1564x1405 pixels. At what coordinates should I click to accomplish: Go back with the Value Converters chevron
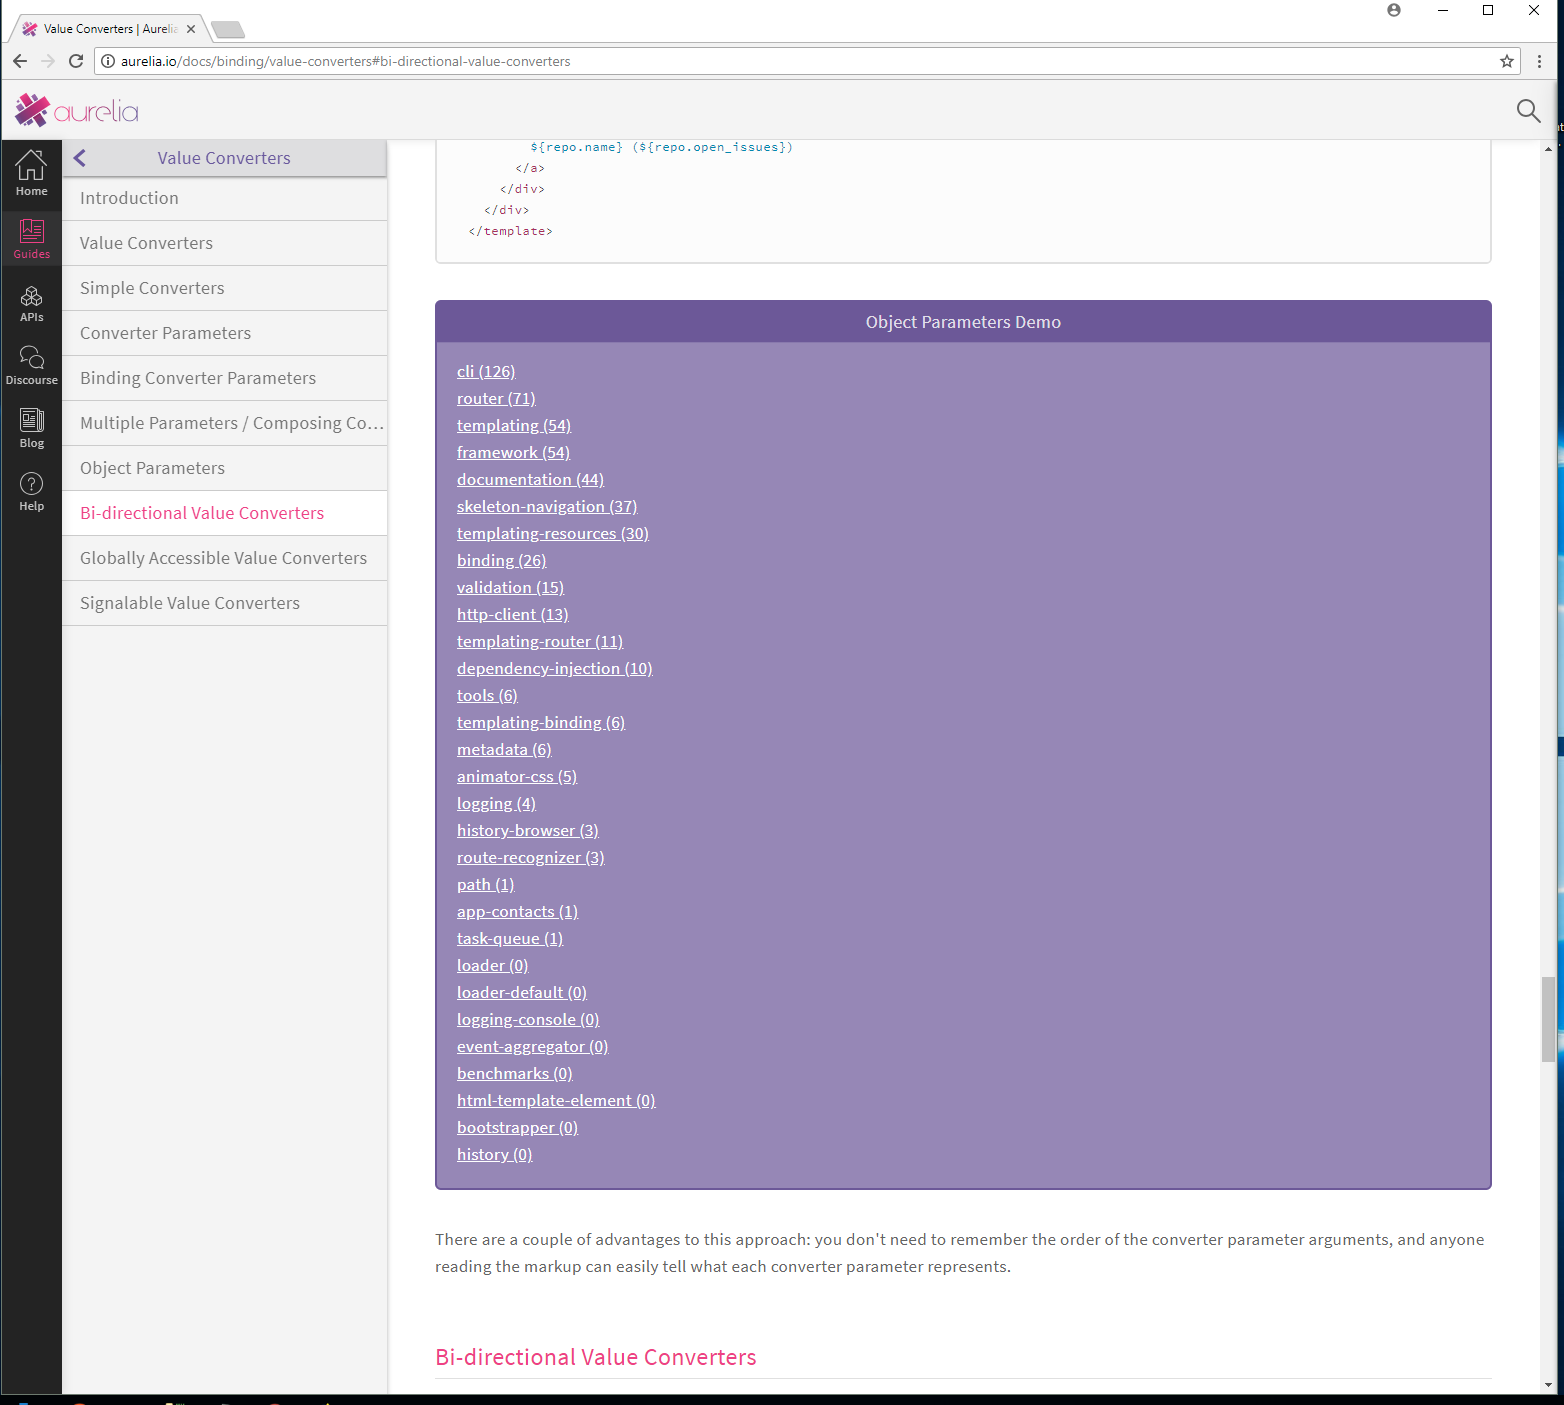coord(80,158)
